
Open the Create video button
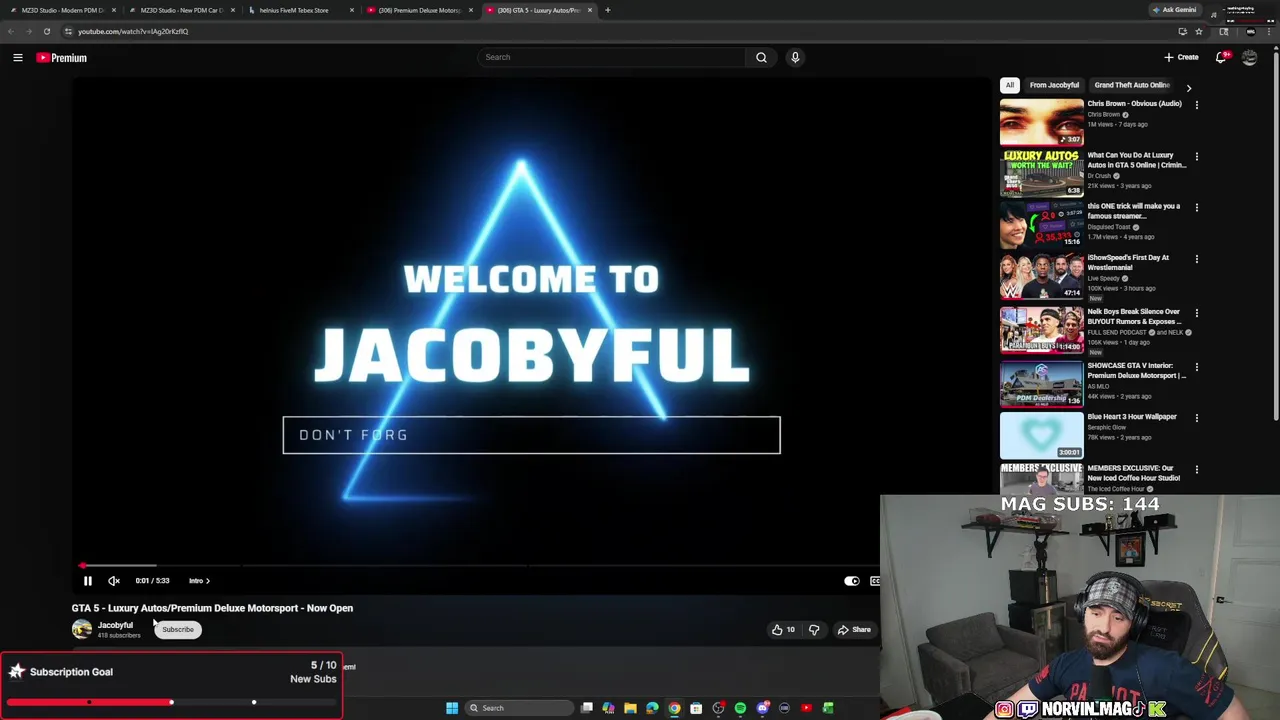click(1181, 57)
